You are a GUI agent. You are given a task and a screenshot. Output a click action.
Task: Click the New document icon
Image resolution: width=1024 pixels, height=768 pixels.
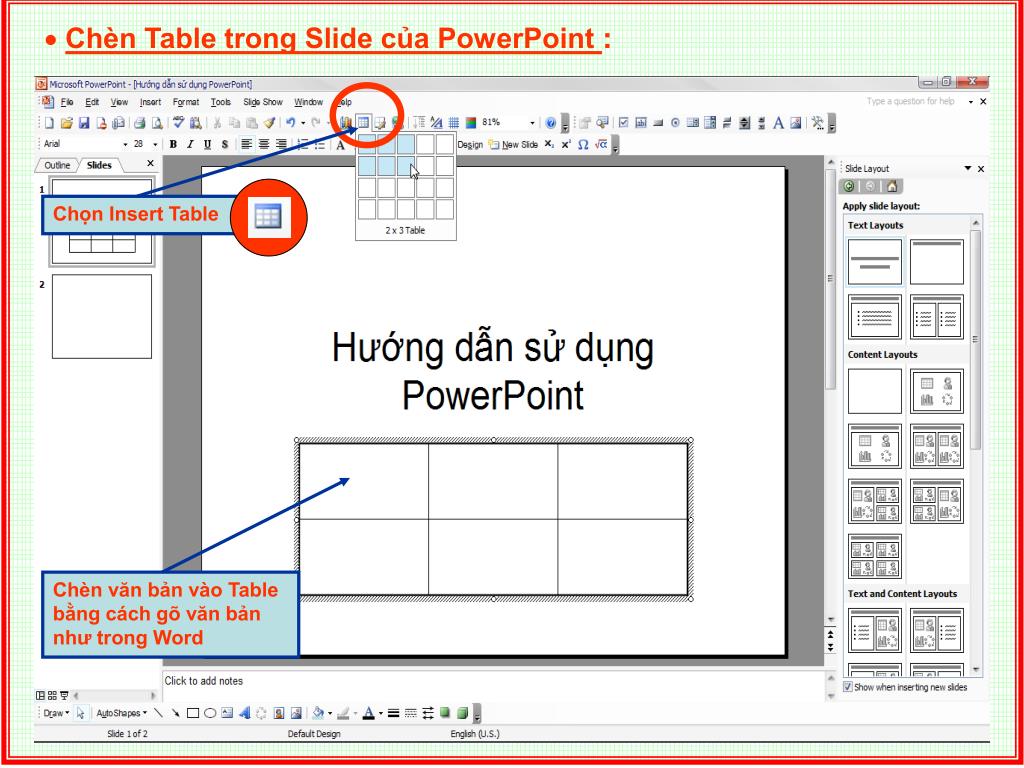pos(50,123)
